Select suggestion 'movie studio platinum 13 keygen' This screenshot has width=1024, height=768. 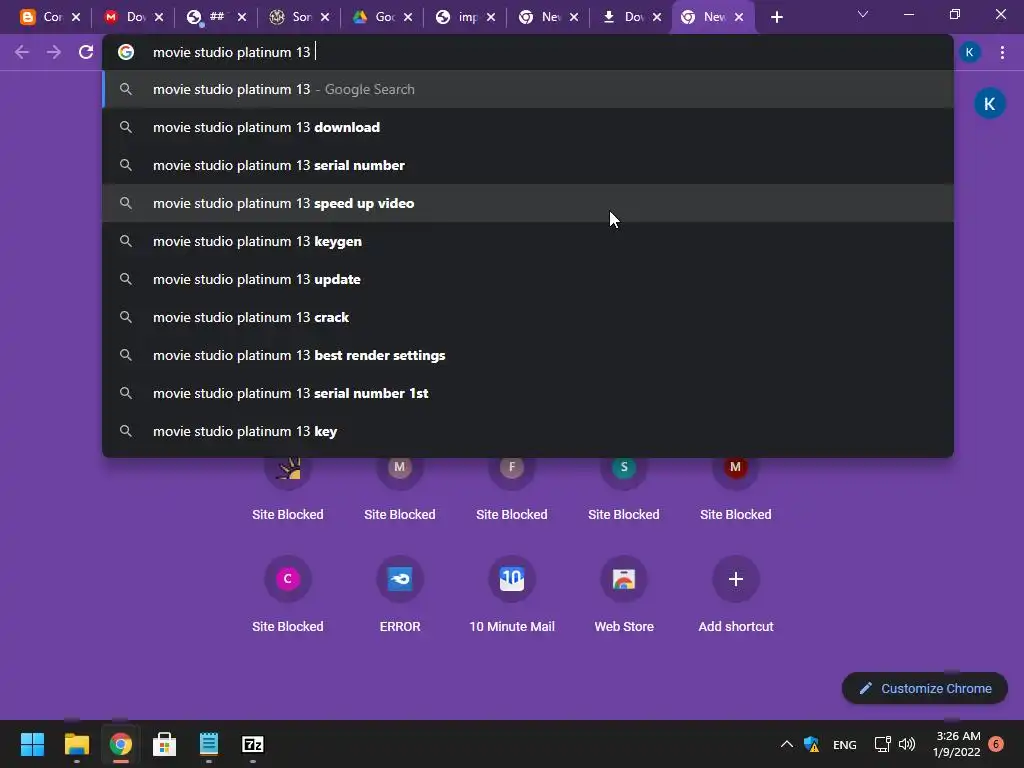tap(528, 242)
